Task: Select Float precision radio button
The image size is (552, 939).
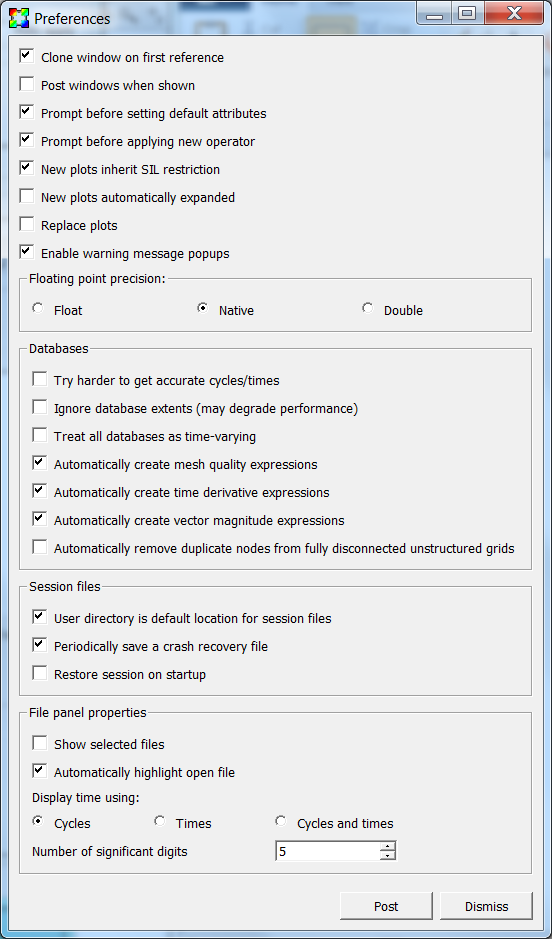Action: (x=38, y=309)
